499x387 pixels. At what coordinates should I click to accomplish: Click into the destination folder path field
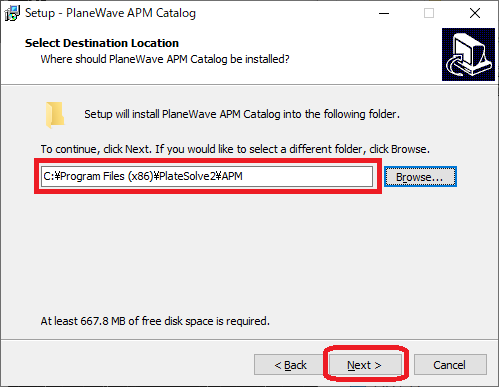click(x=207, y=176)
